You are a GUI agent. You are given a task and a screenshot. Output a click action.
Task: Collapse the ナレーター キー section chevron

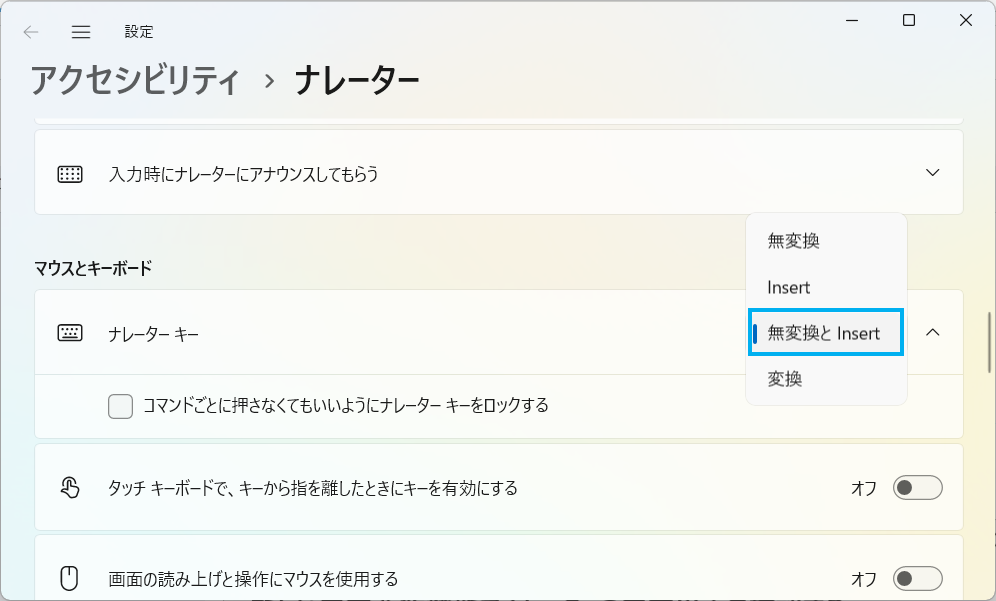tap(932, 332)
